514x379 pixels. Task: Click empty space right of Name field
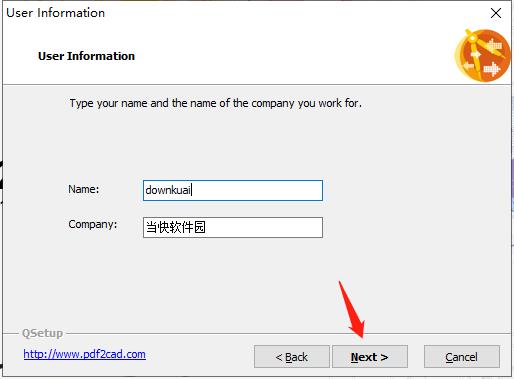413,190
